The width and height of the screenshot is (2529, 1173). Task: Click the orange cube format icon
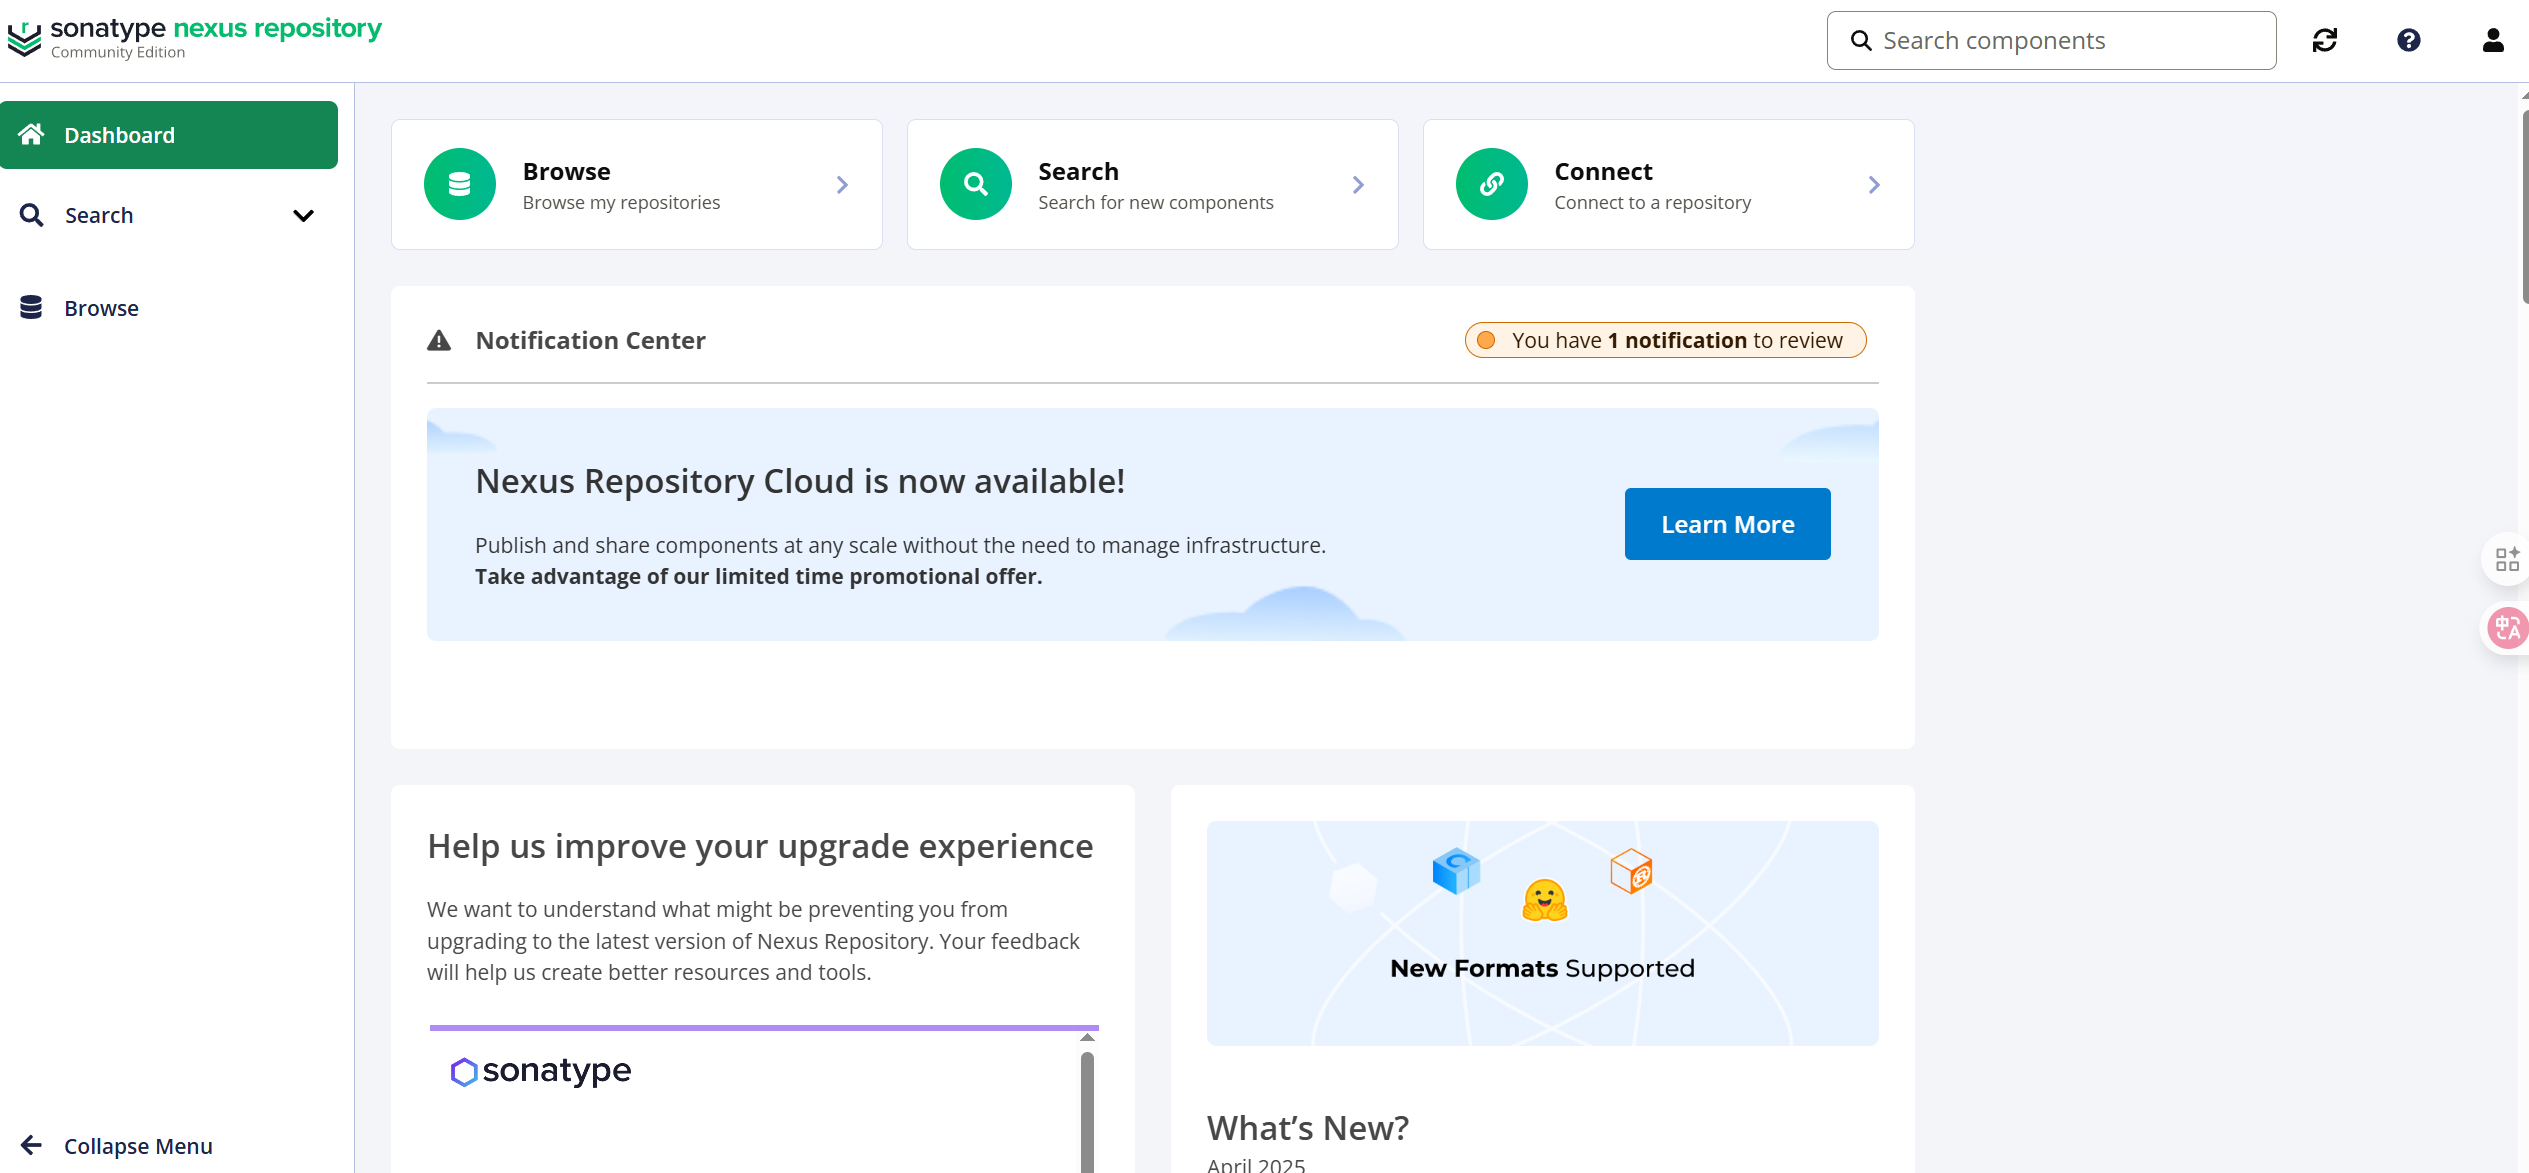(x=1631, y=871)
